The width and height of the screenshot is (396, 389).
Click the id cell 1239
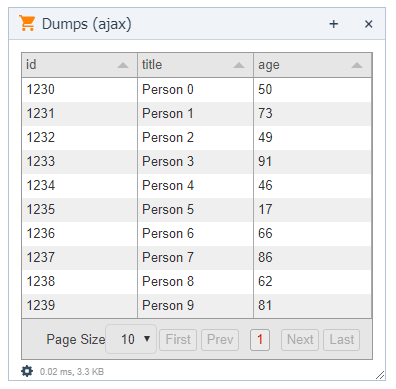coord(80,306)
